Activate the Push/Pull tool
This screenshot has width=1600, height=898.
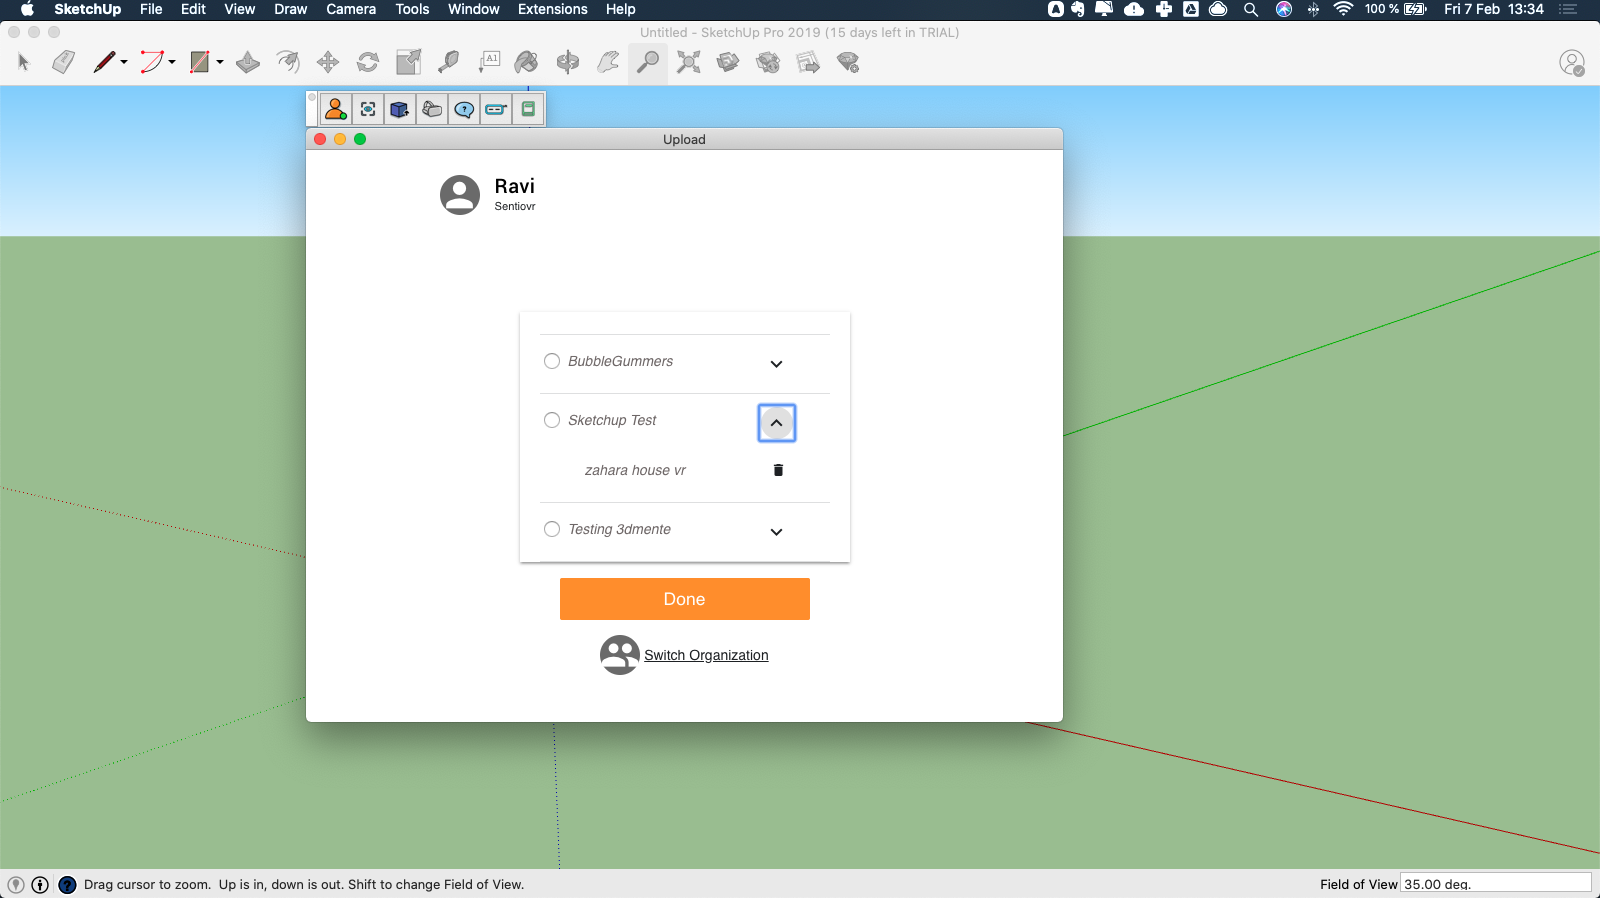248,62
